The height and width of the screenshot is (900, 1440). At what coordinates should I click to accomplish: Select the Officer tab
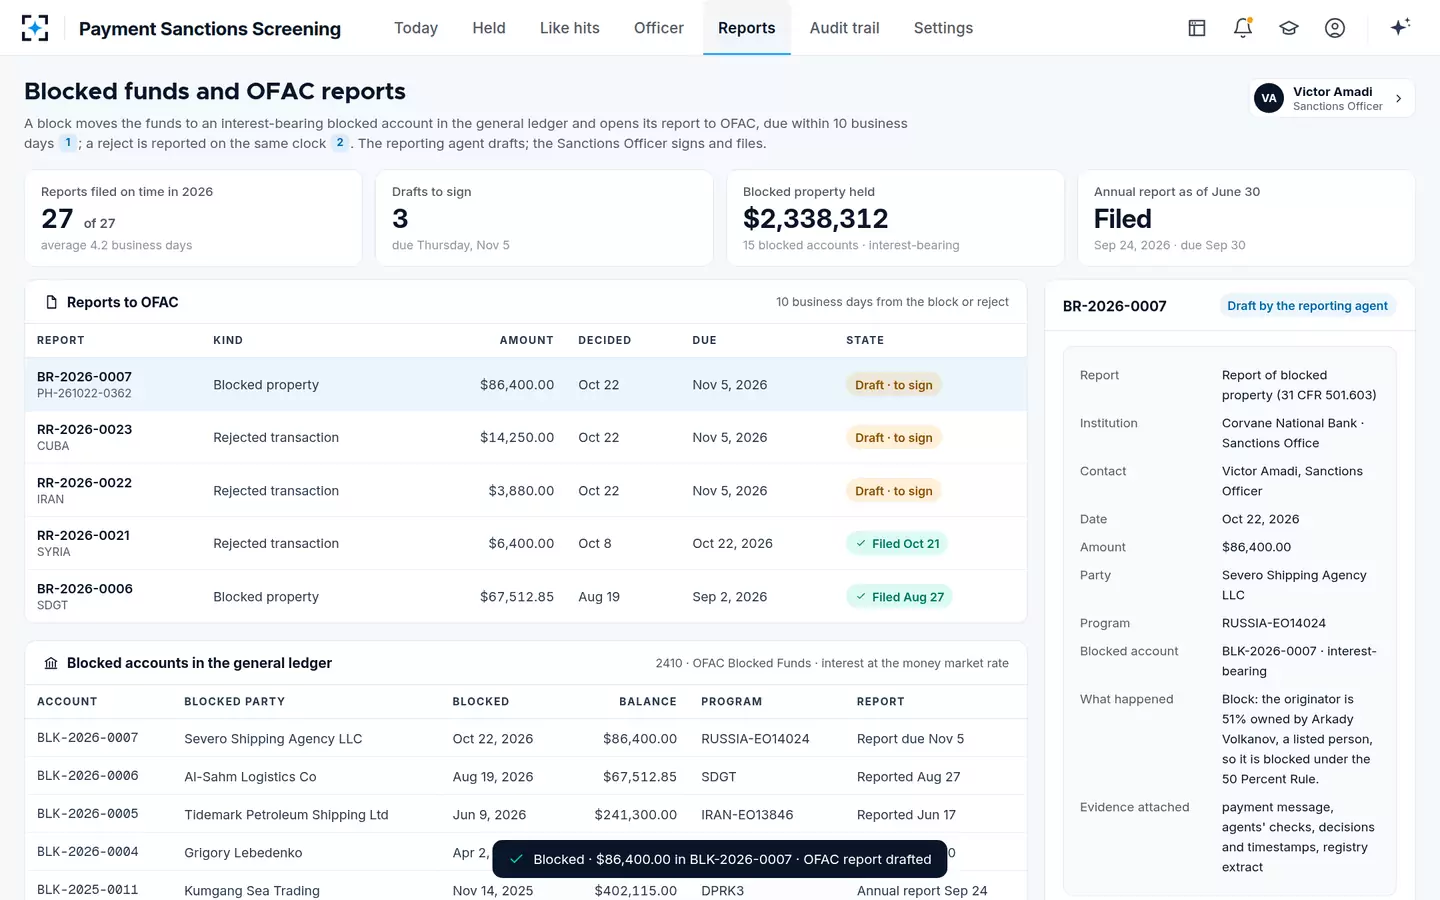tap(659, 28)
